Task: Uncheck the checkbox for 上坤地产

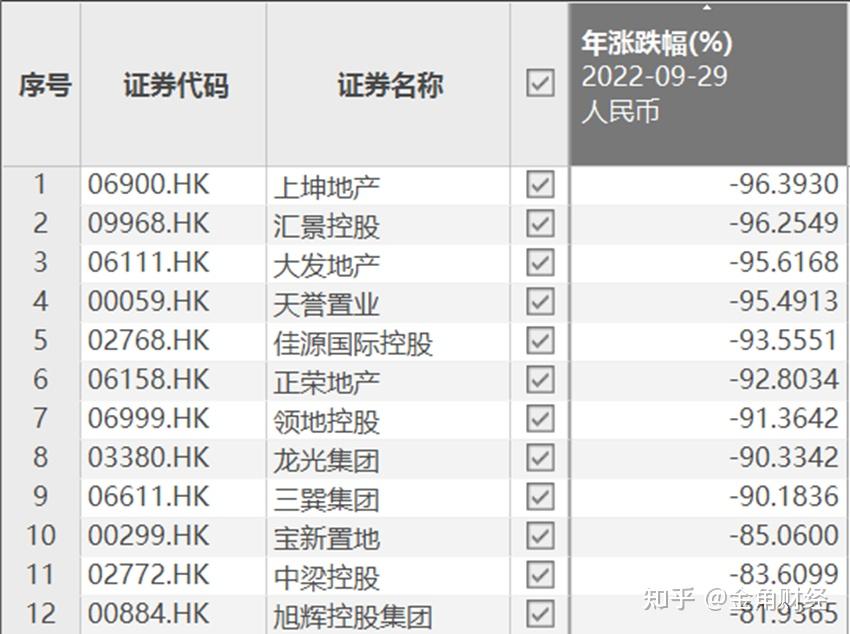Action: [540, 184]
